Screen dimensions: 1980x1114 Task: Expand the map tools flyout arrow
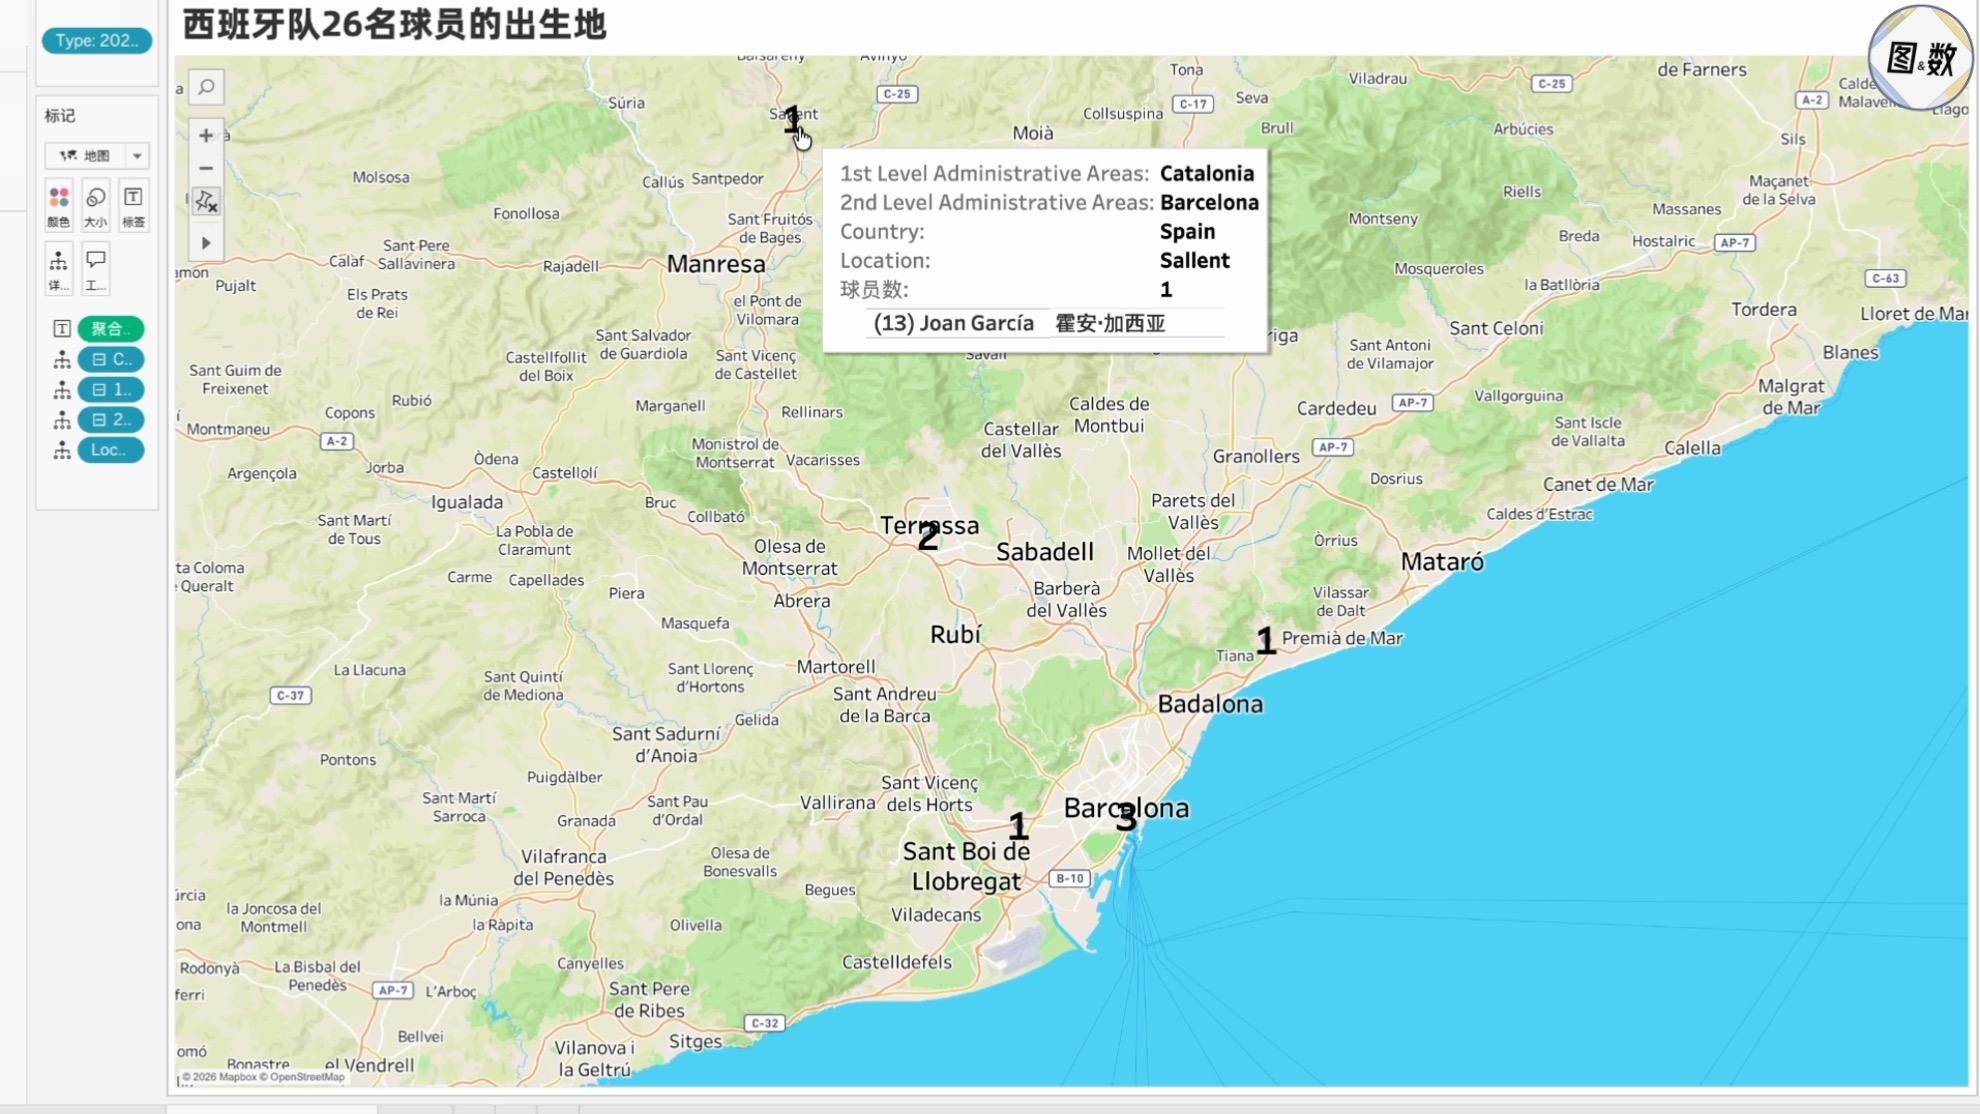(x=206, y=243)
